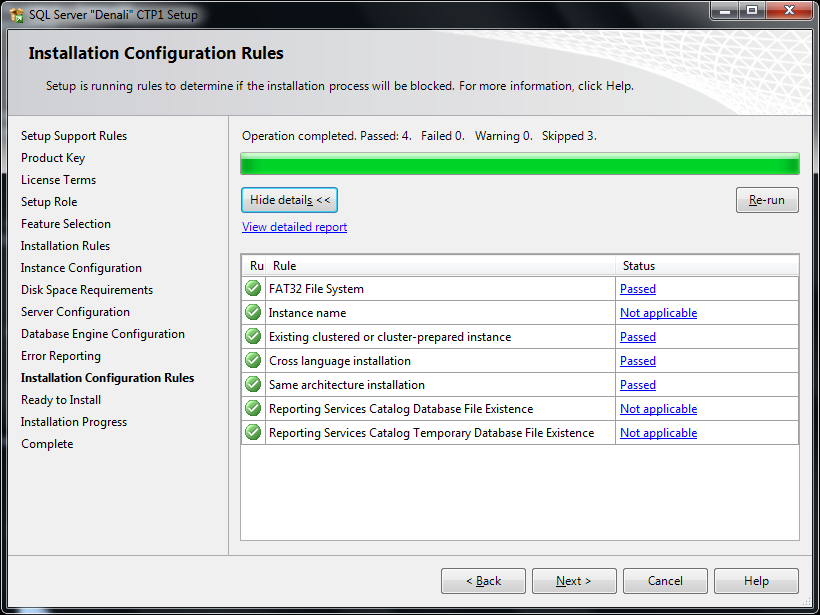
Task: Cancel the setup wizard
Action: click(x=665, y=581)
